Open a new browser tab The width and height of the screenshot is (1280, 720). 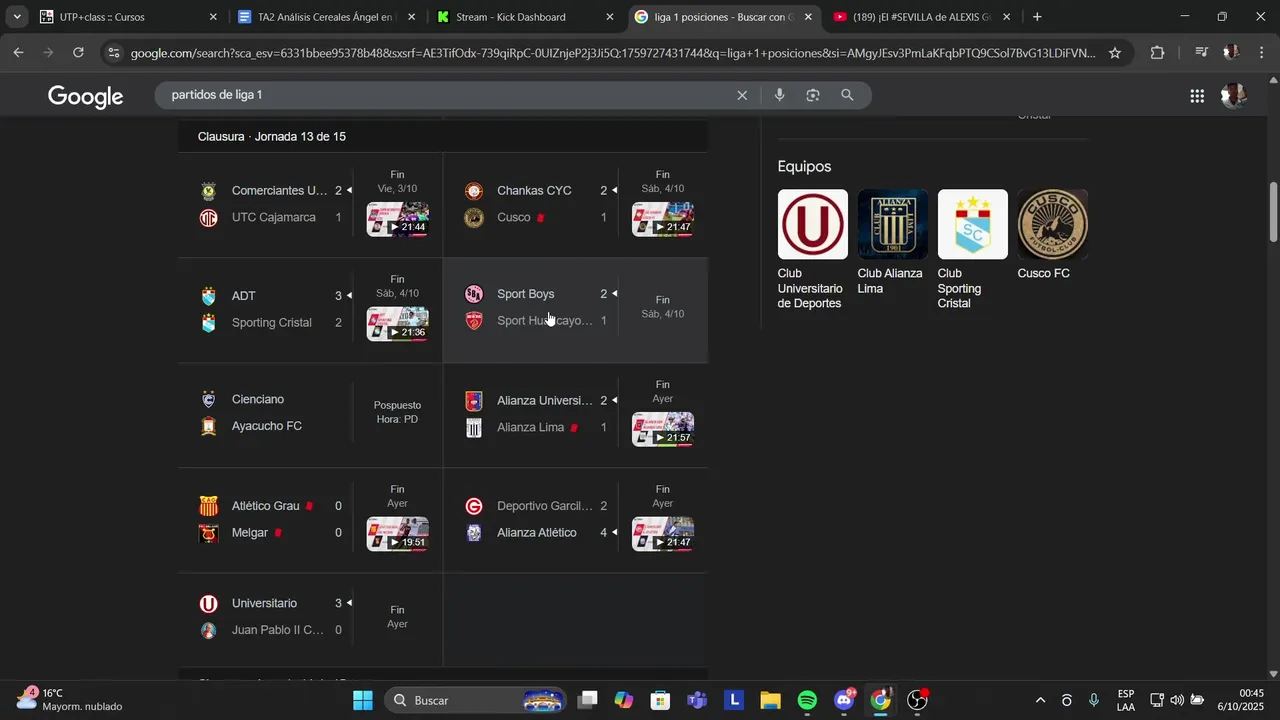tap(1037, 17)
